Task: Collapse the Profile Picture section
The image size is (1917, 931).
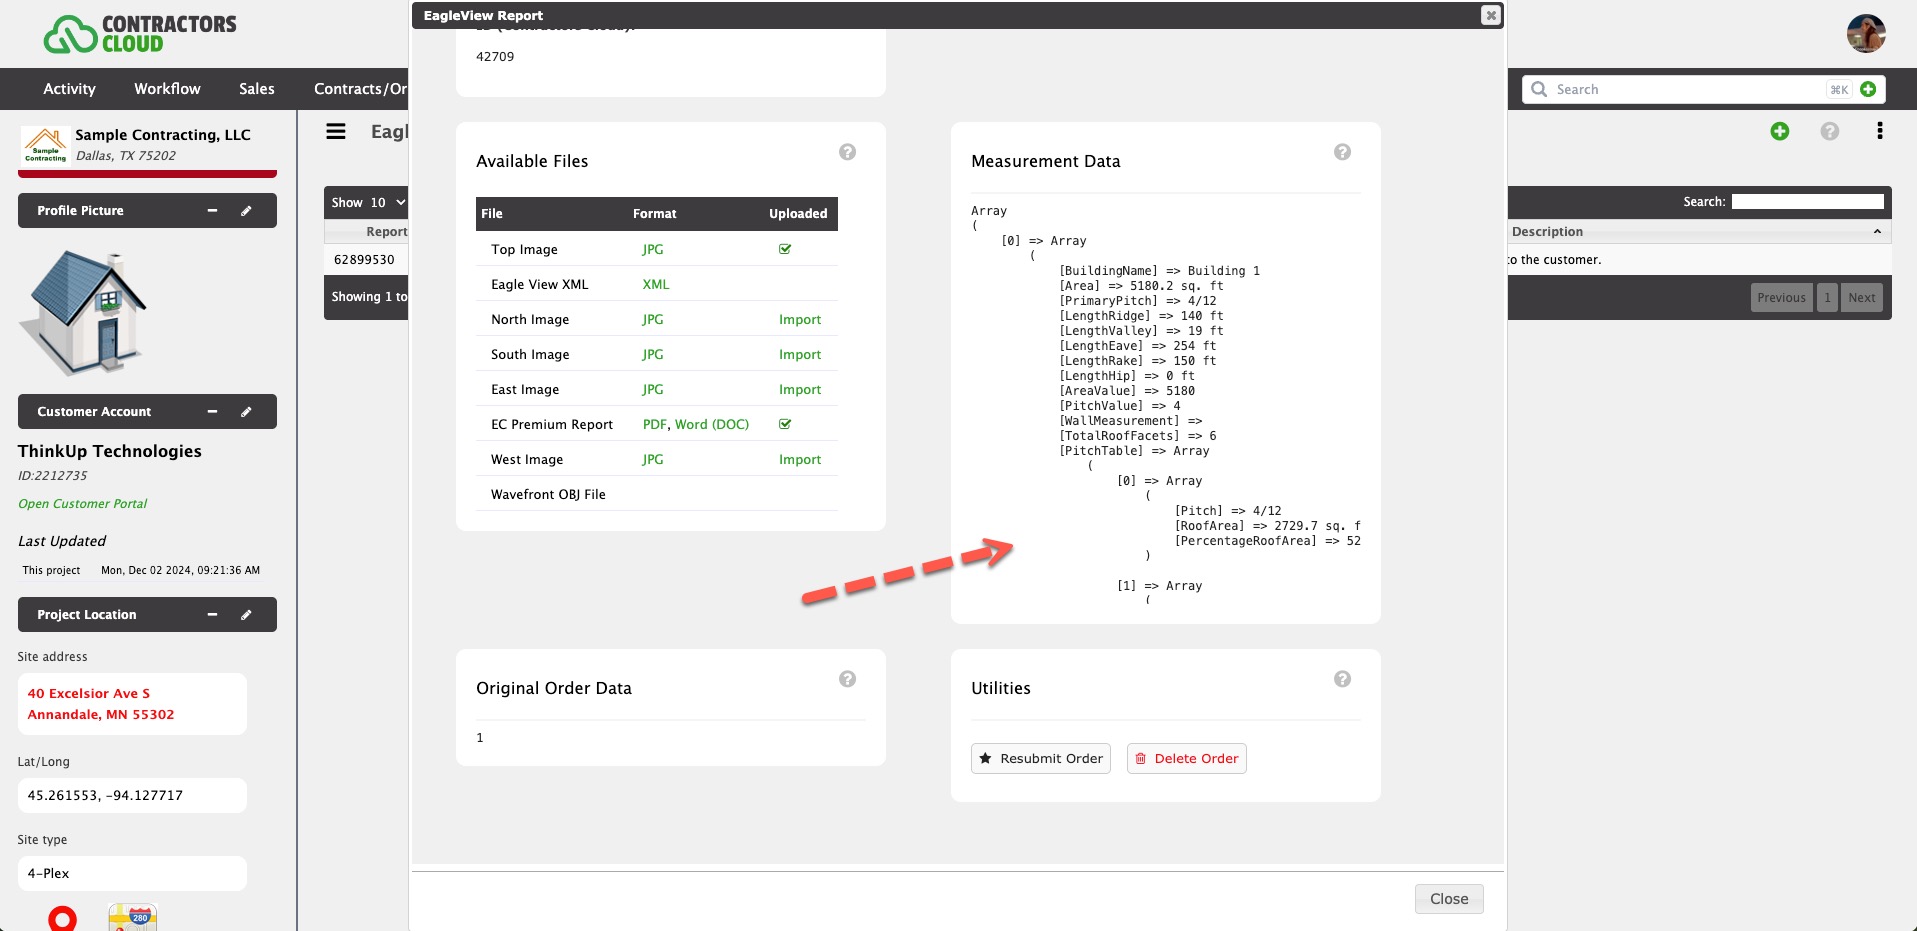Action: pos(212,211)
